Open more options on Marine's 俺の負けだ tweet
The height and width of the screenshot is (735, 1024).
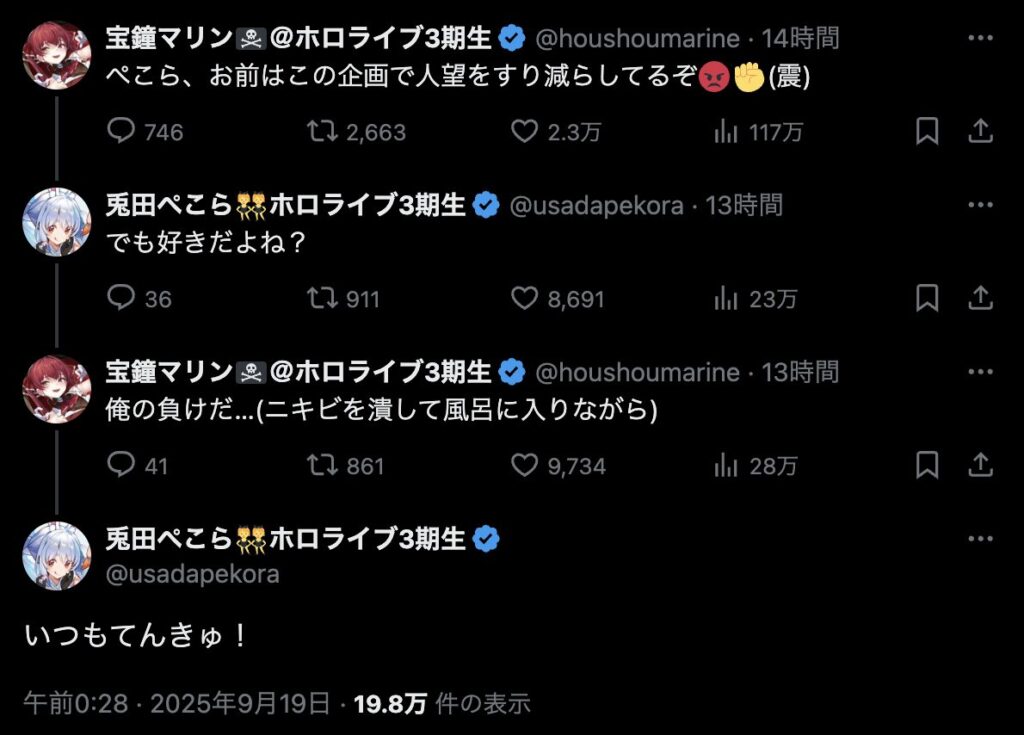click(981, 373)
